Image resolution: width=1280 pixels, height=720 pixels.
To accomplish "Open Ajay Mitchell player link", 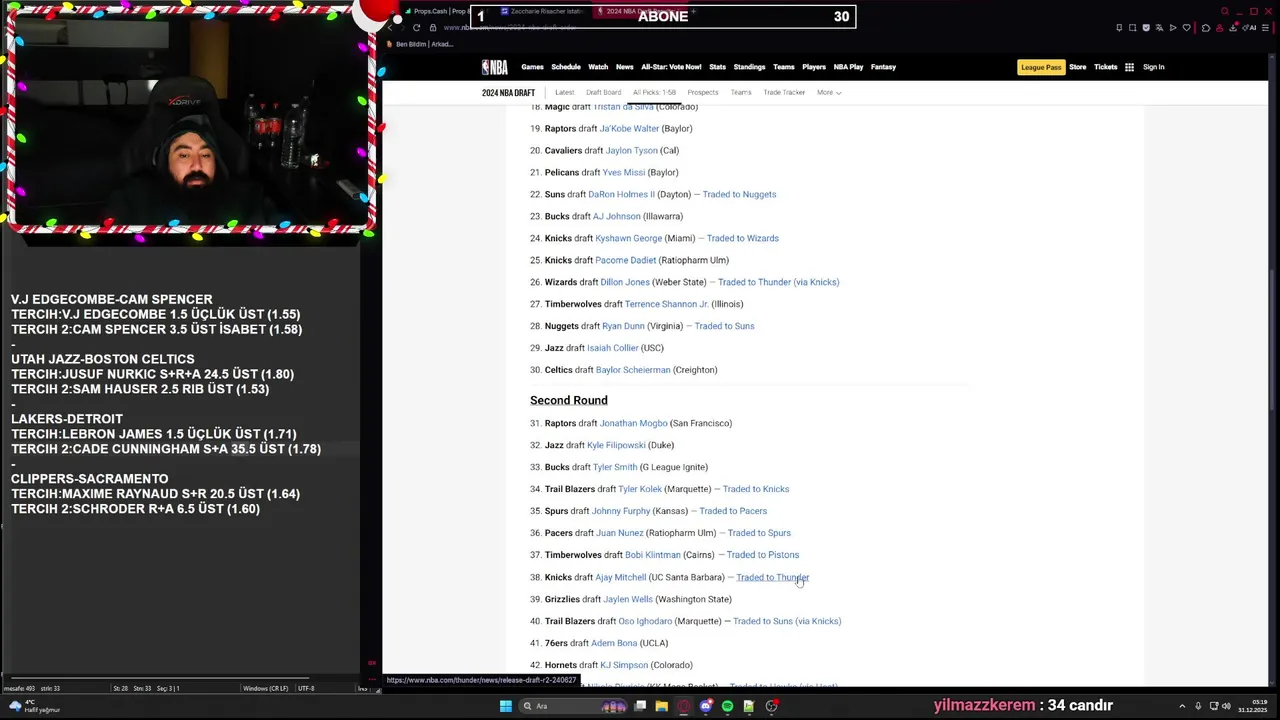I will click(620, 577).
